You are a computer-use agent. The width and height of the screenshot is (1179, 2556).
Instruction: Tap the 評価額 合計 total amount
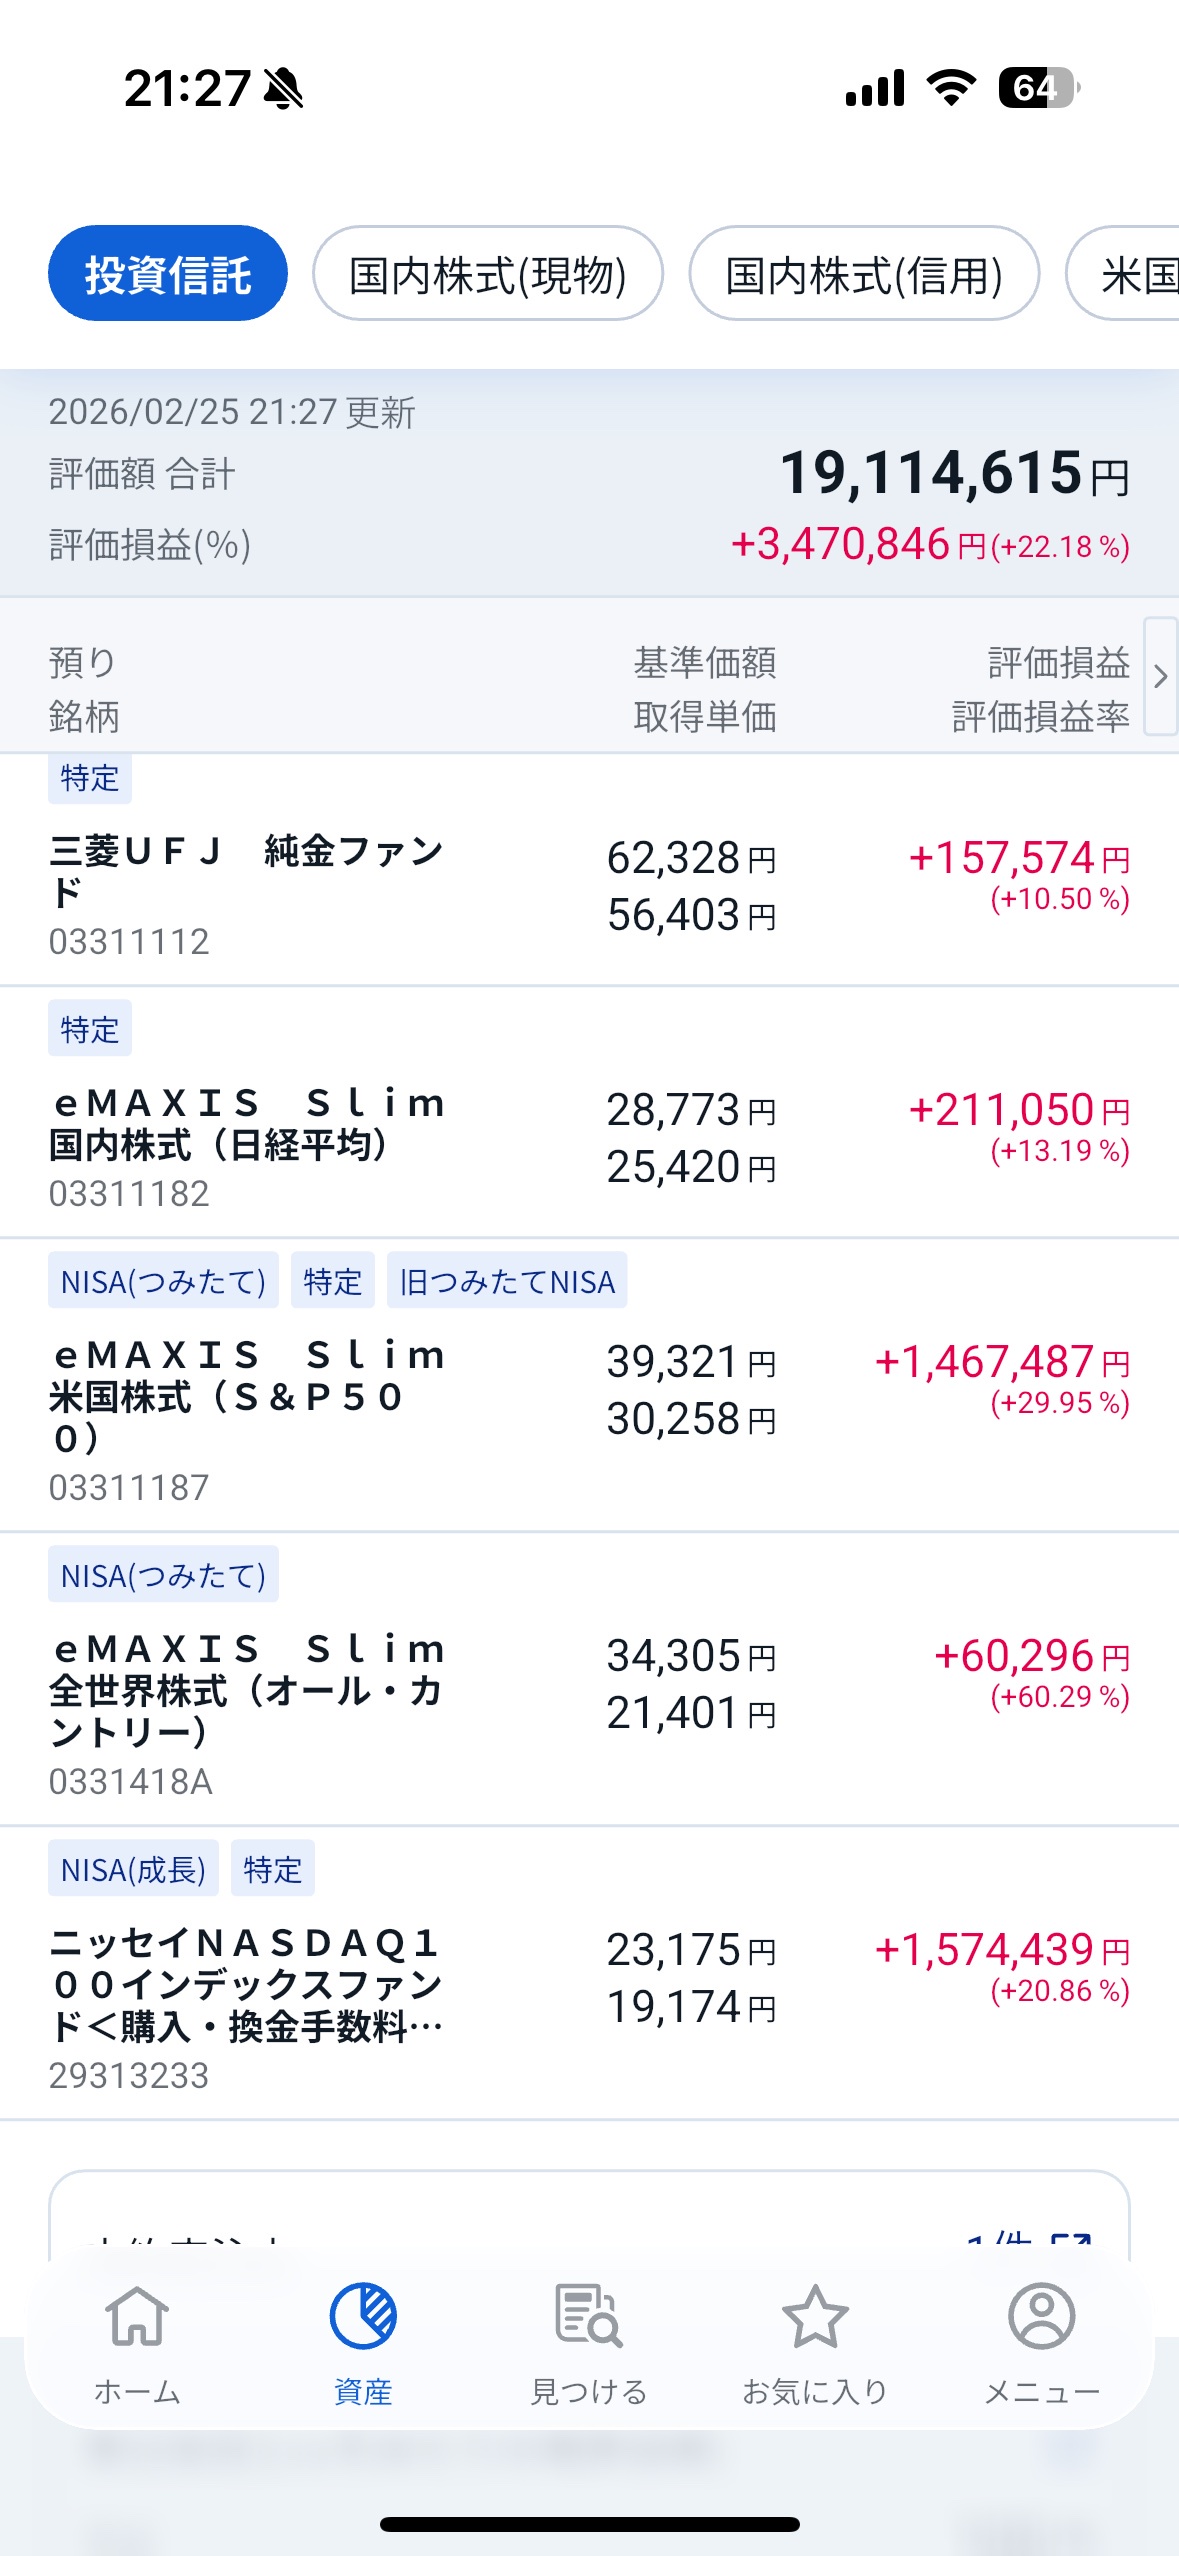click(x=954, y=473)
